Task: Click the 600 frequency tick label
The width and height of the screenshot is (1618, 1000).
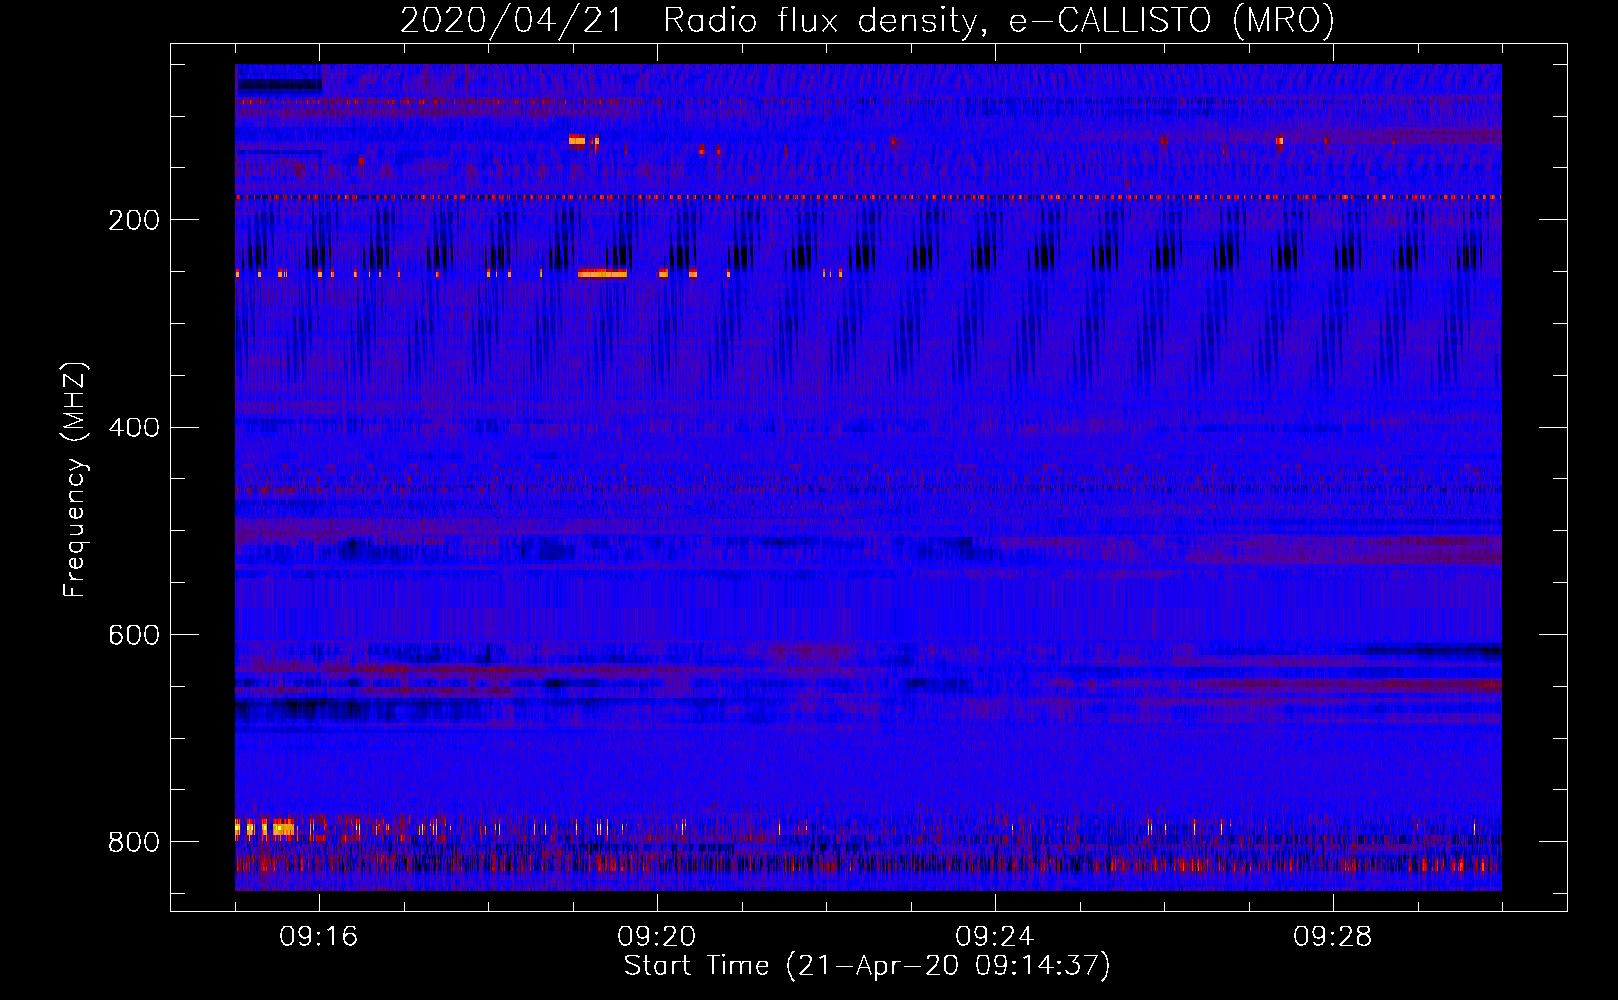Action: click(x=134, y=636)
